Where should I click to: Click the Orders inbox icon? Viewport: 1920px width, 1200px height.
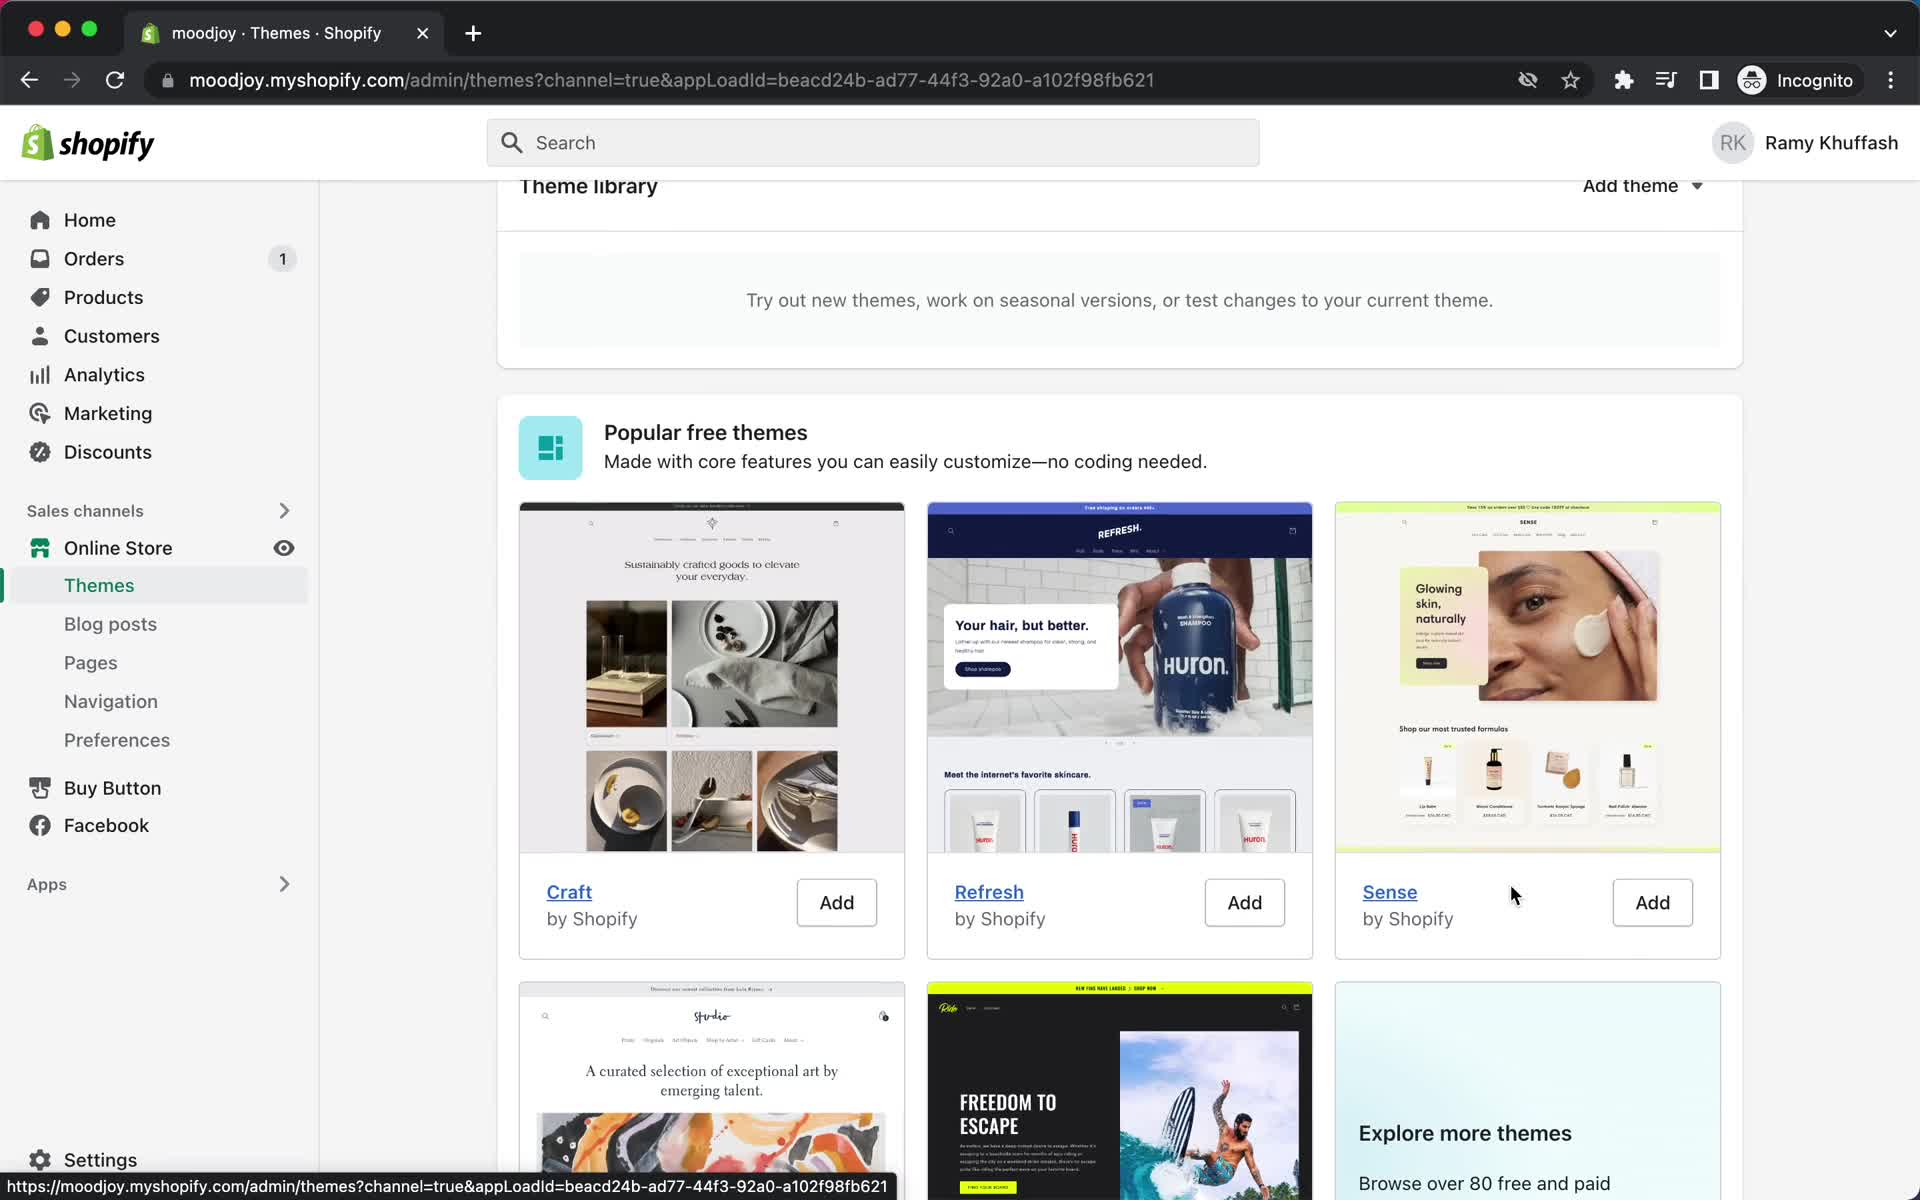click(x=40, y=259)
